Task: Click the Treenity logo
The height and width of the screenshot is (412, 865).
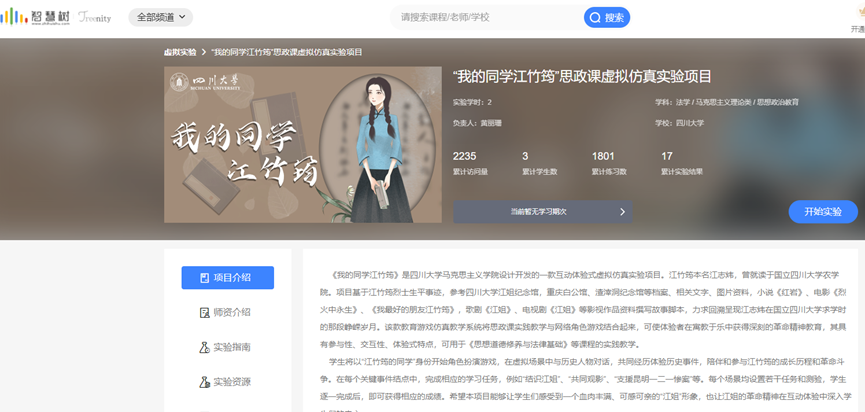Action: [x=93, y=18]
